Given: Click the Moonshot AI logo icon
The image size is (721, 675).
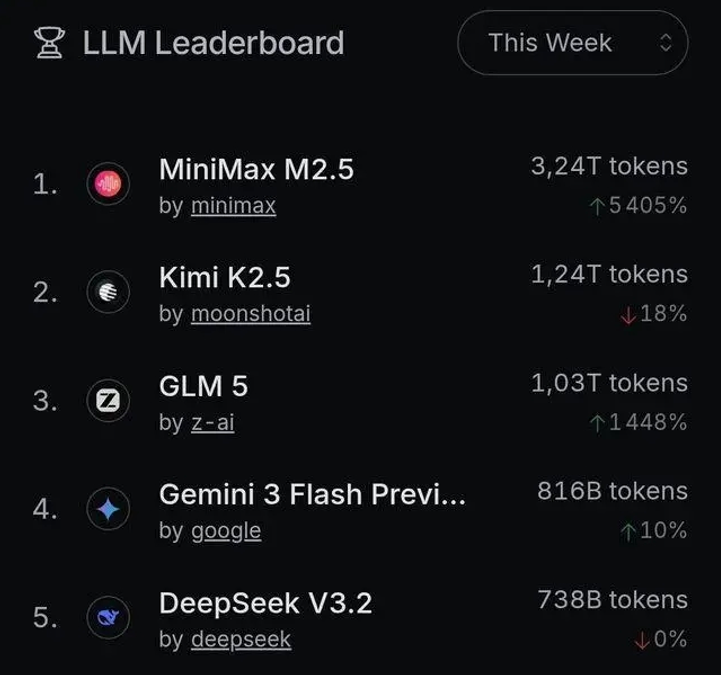Looking at the screenshot, I should click(x=107, y=292).
